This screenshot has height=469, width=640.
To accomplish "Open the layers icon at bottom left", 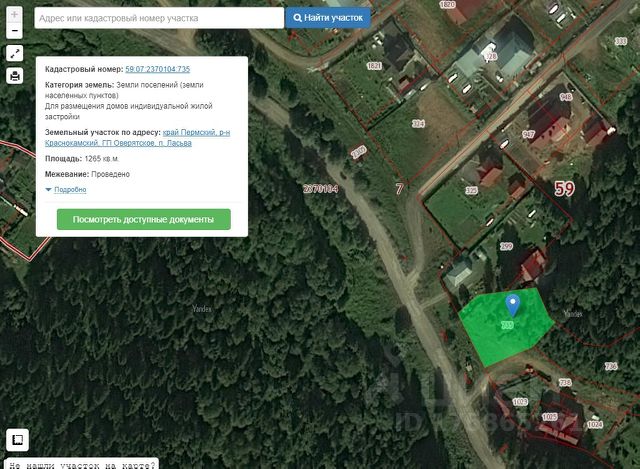I will coord(17,440).
